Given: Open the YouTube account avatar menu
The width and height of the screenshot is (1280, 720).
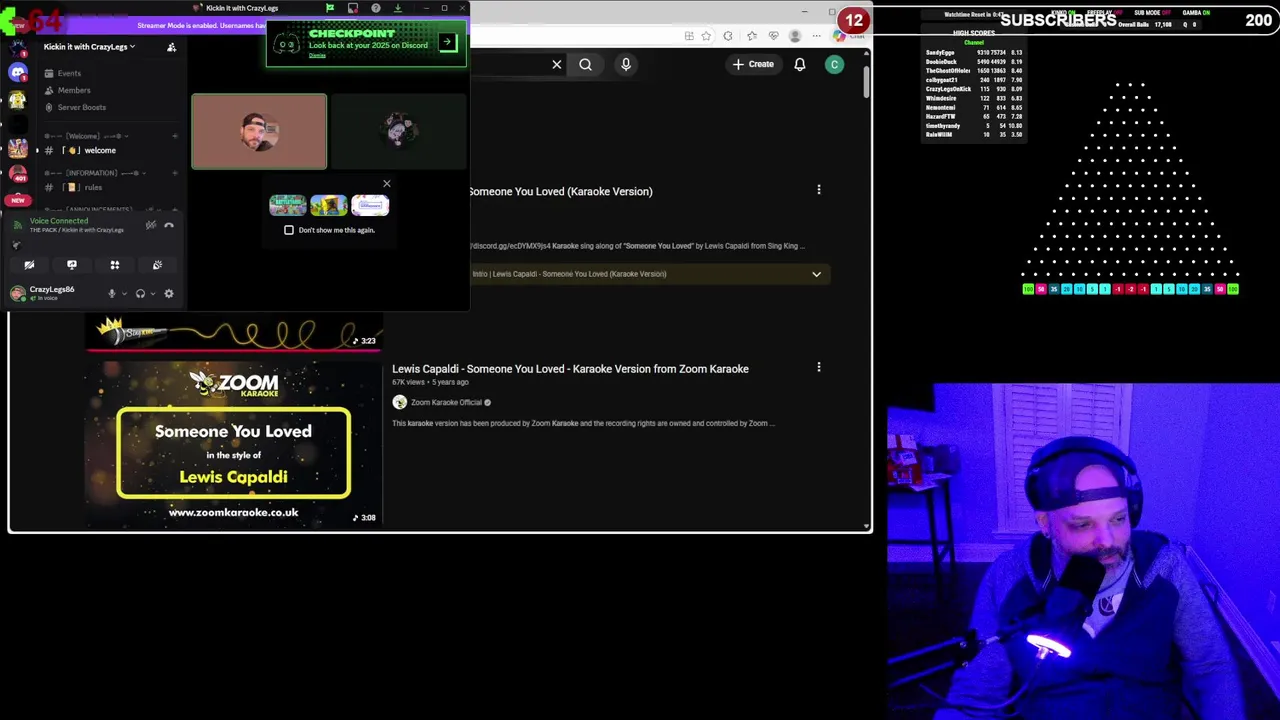Looking at the screenshot, I should pyautogui.click(x=834, y=64).
